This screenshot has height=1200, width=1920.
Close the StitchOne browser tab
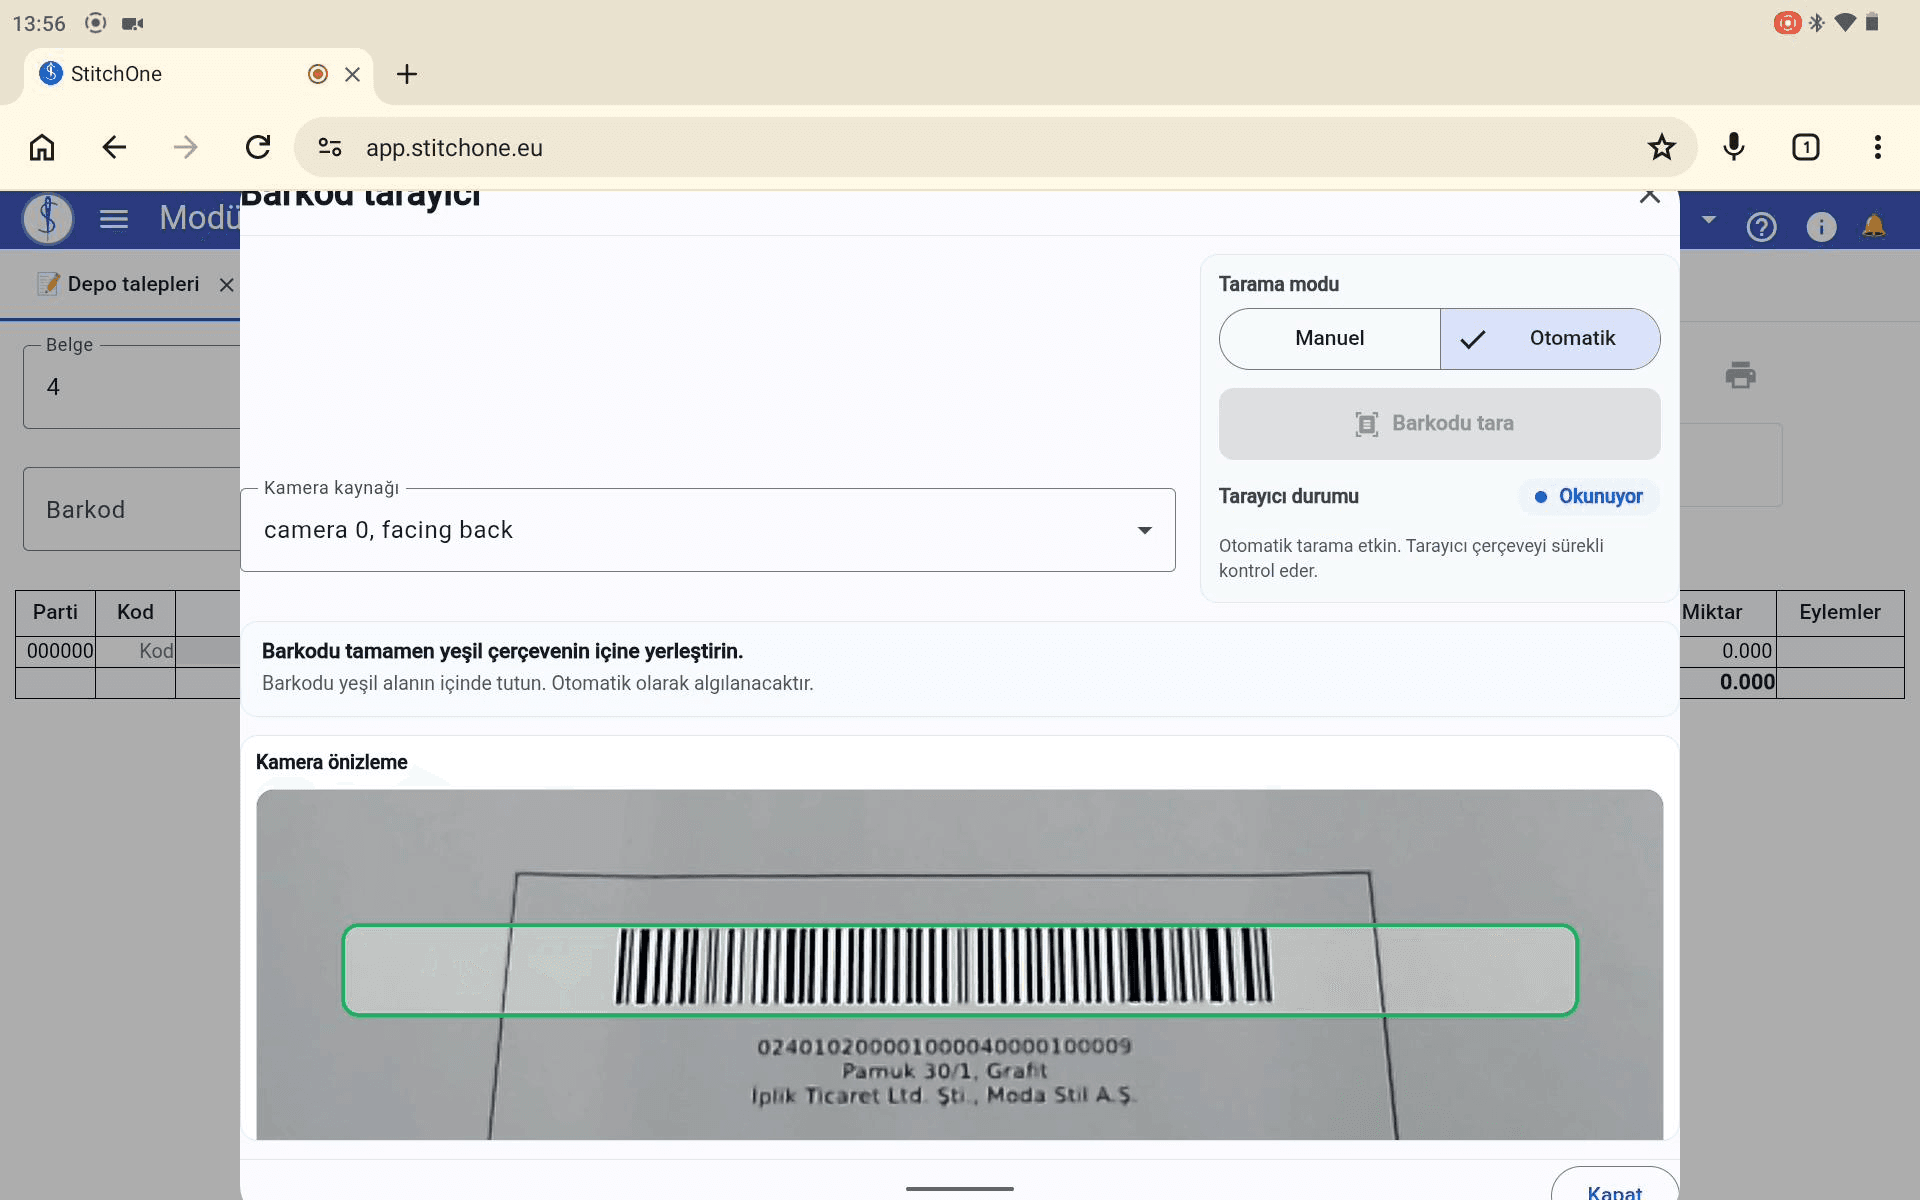[x=352, y=74]
